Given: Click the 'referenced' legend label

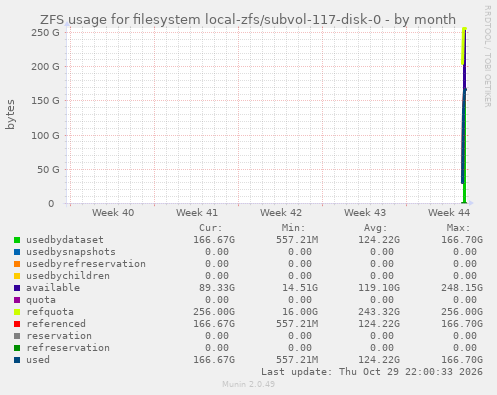Looking at the screenshot, I should coord(56,324).
